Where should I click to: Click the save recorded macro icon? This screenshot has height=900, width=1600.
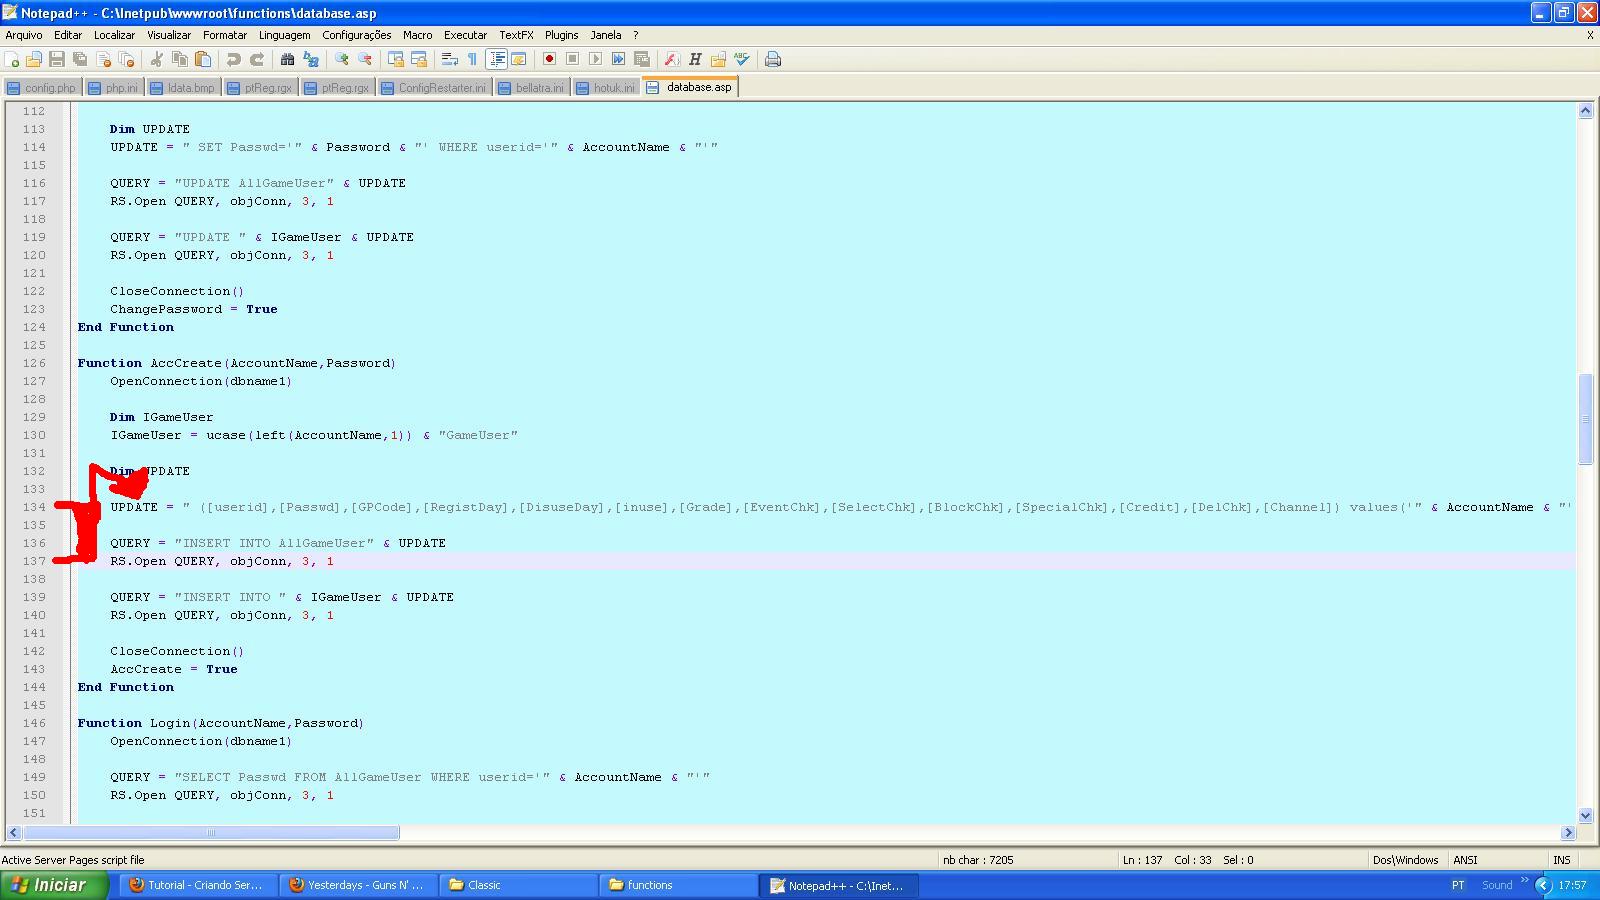click(642, 59)
